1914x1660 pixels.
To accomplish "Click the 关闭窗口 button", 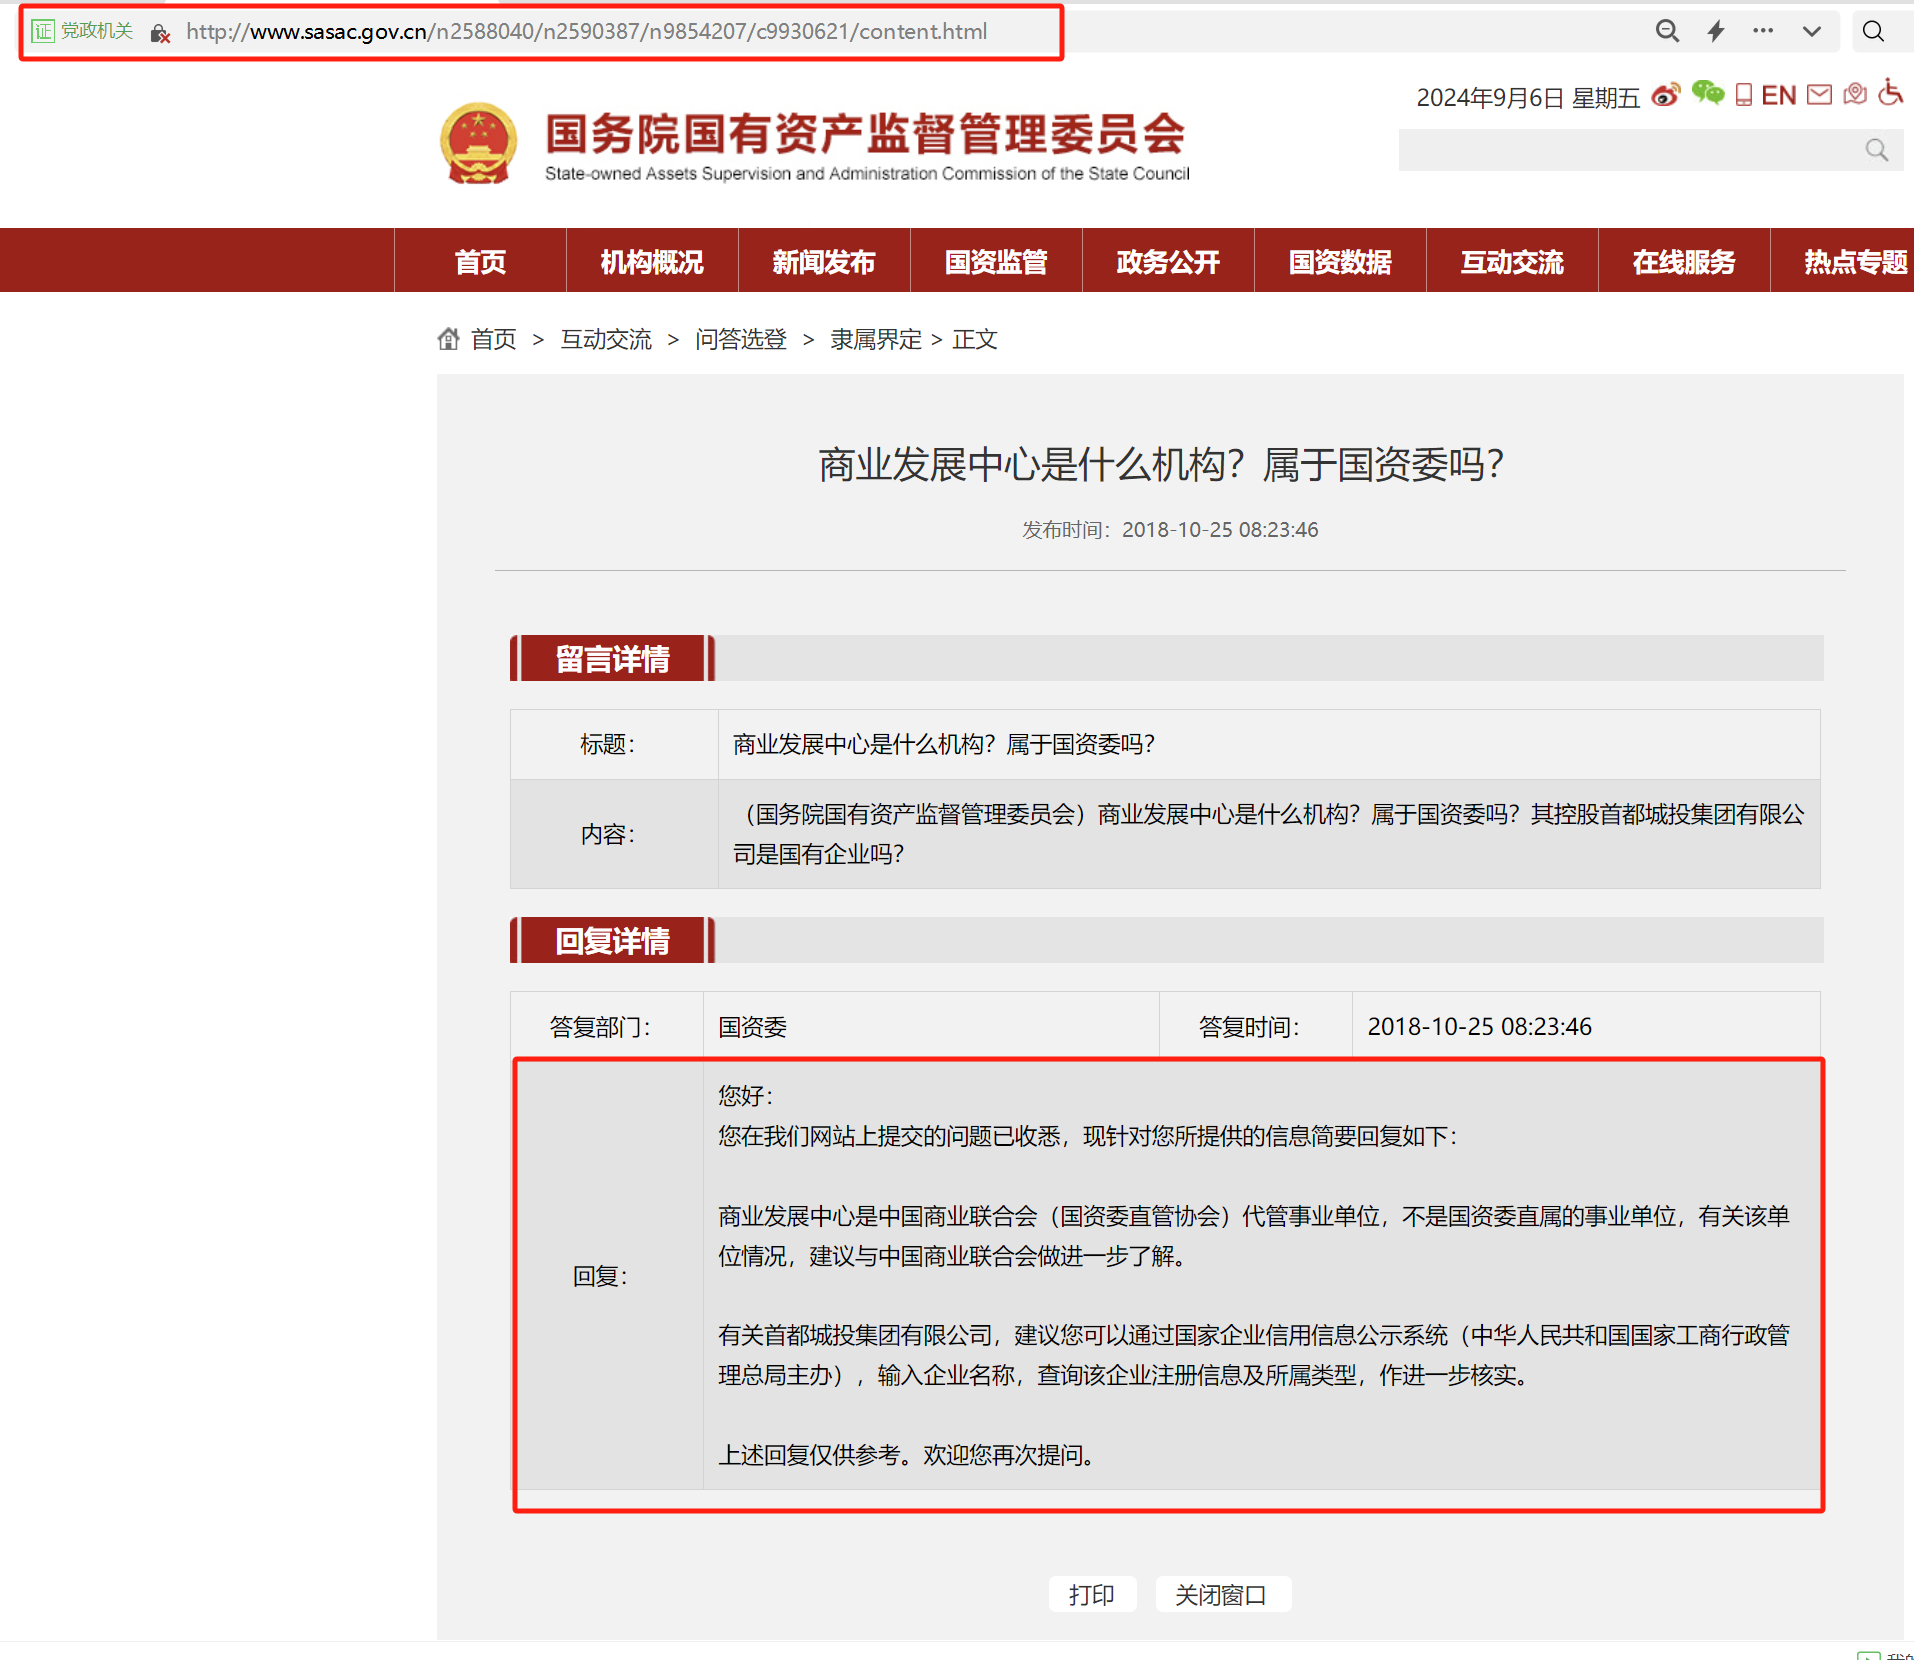I will (1221, 1594).
